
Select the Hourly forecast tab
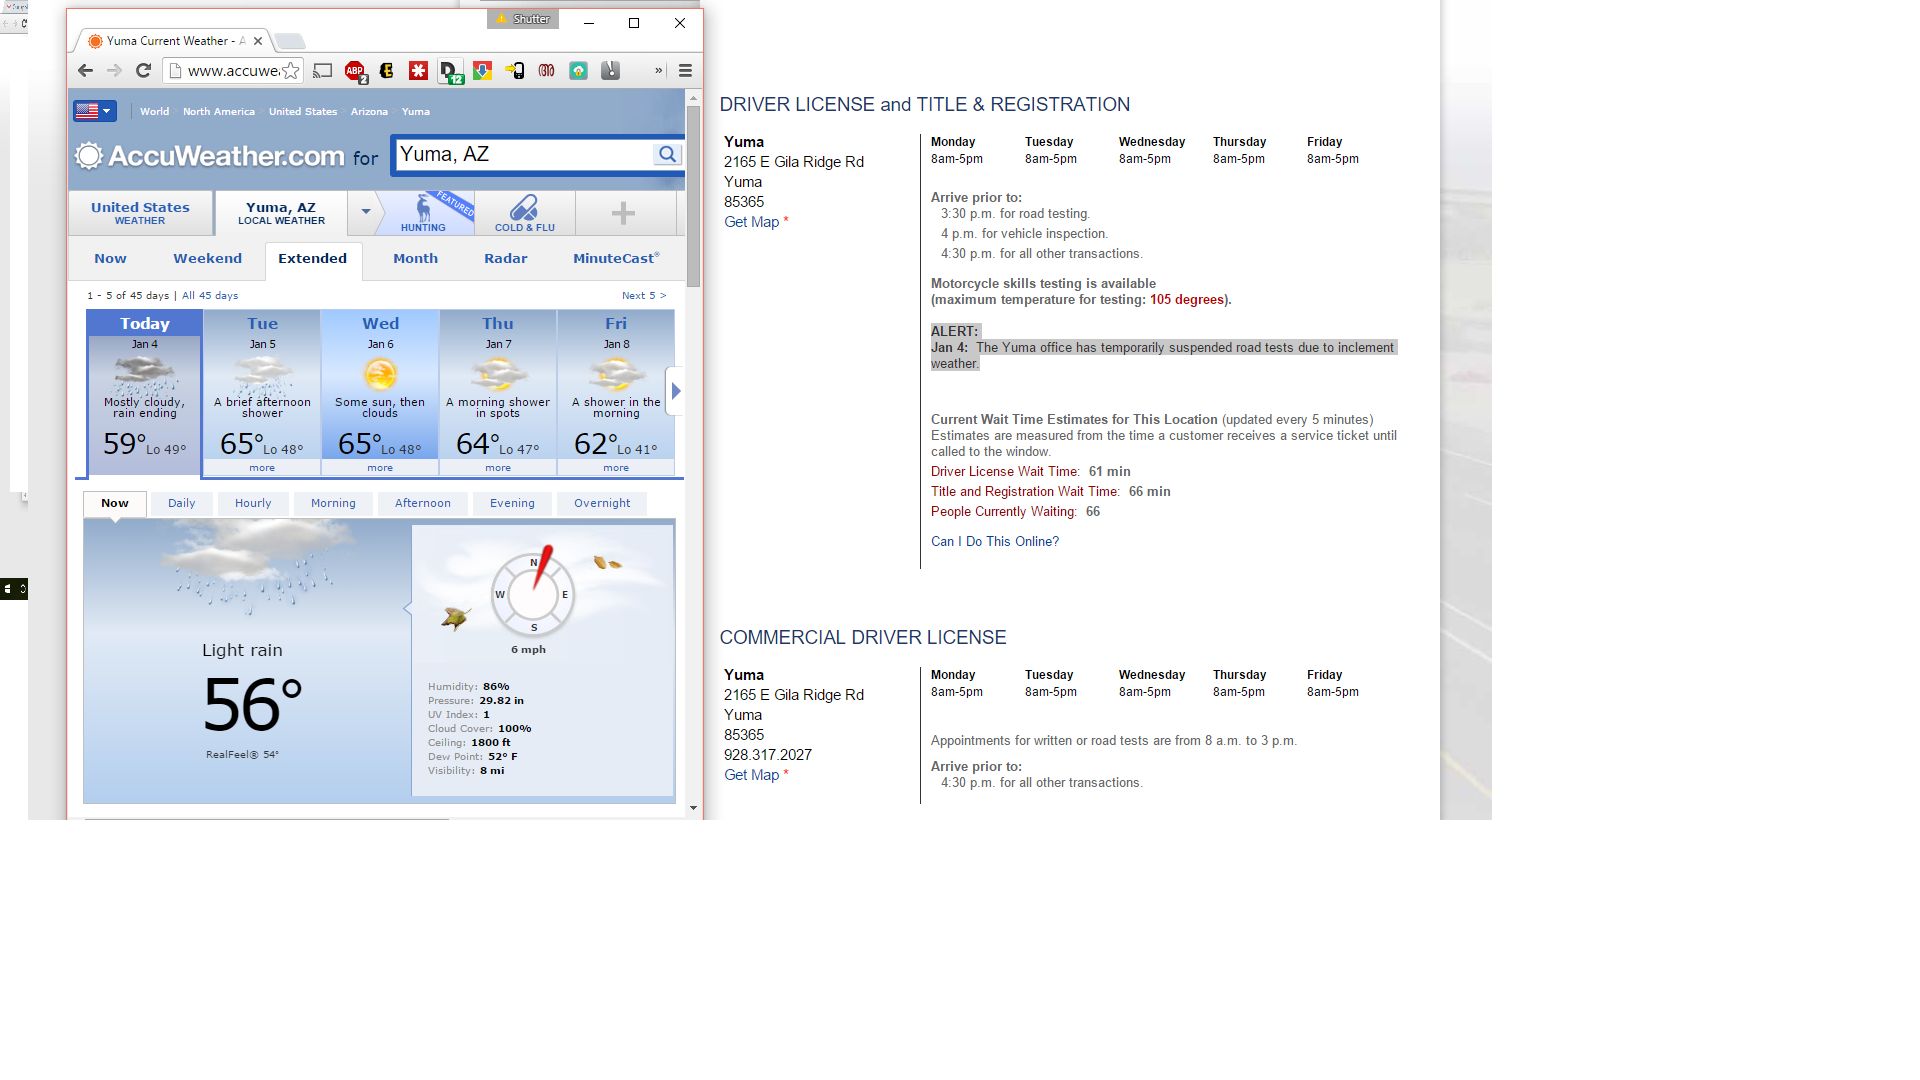coord(253,503)
